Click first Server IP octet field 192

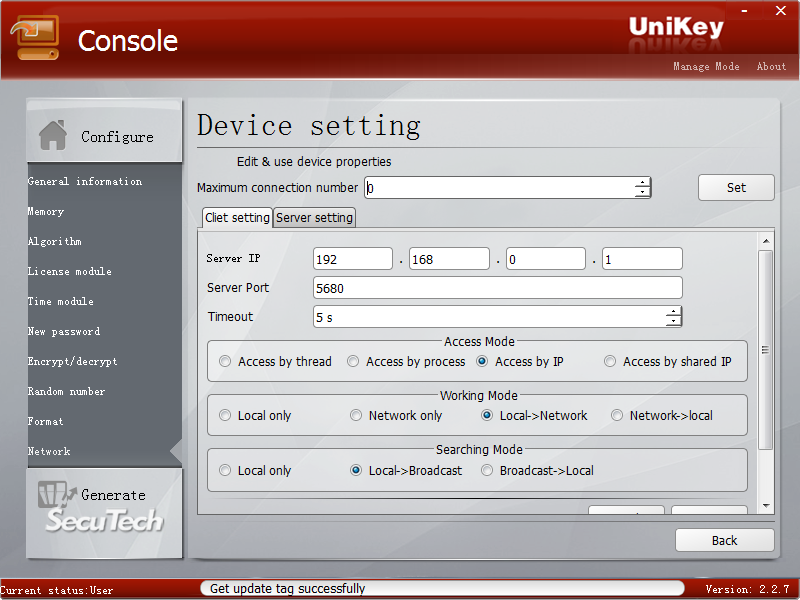click(x=353, y=259)
